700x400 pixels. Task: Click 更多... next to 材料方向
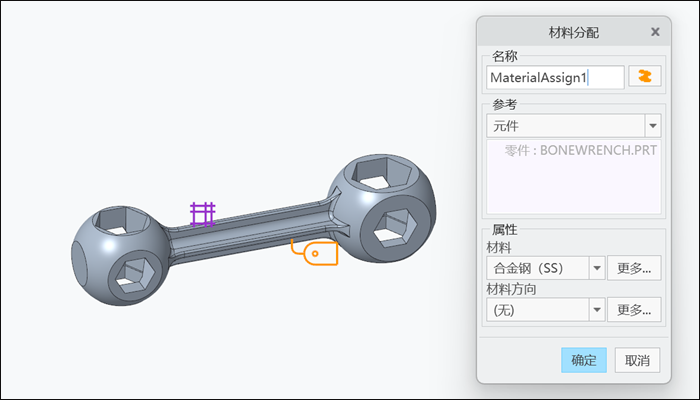(x=634, y=310)
